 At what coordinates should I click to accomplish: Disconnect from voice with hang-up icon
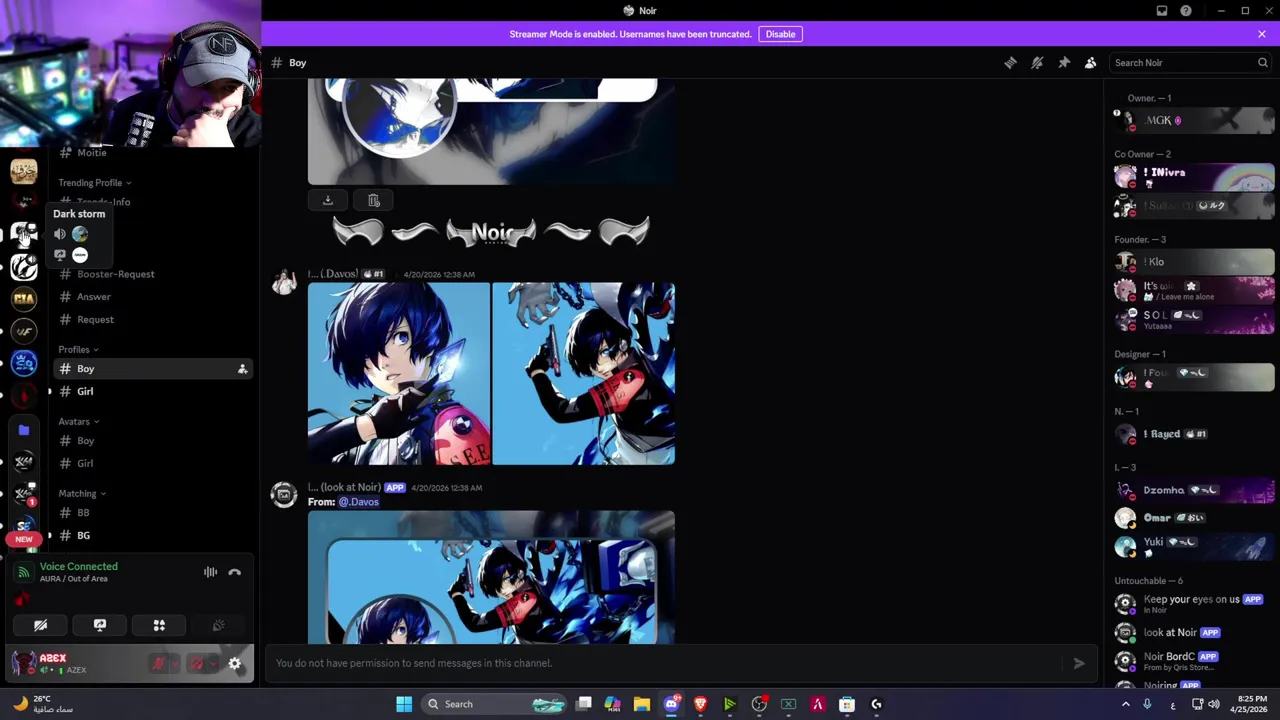(235, 573)
